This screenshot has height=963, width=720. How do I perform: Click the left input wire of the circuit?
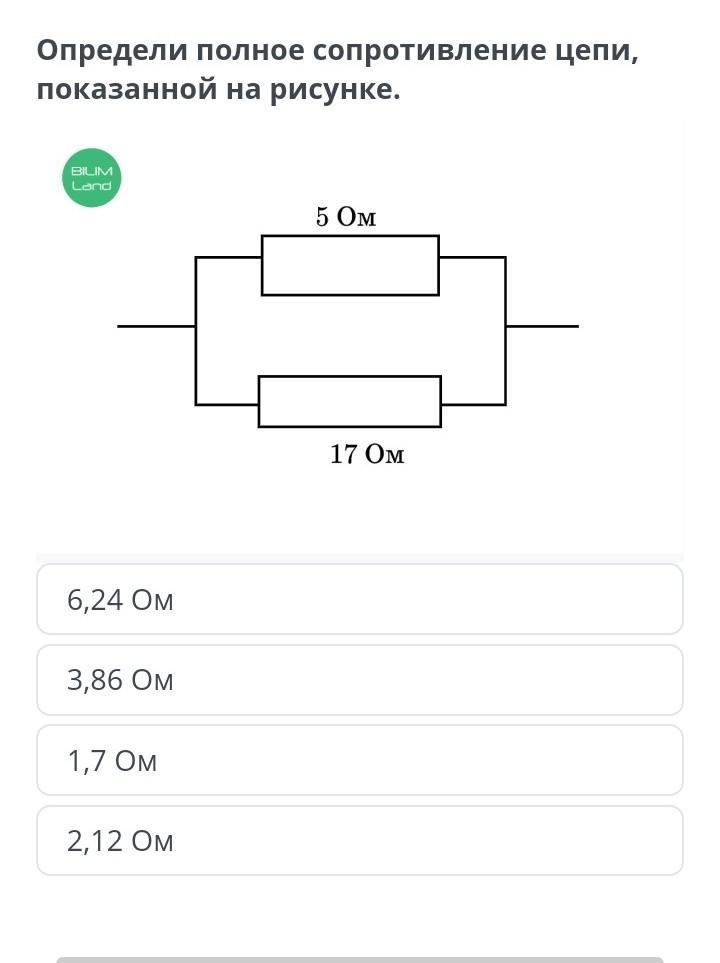coord(156,326)
